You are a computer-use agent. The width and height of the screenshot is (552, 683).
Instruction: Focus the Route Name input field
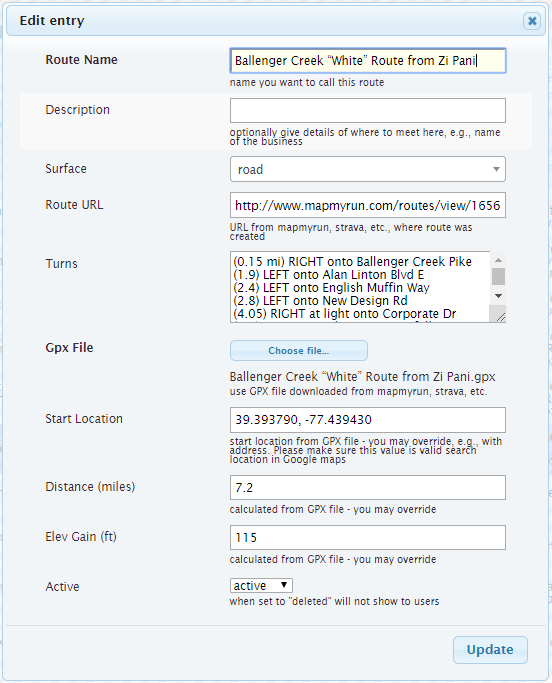tap(368, 61)
